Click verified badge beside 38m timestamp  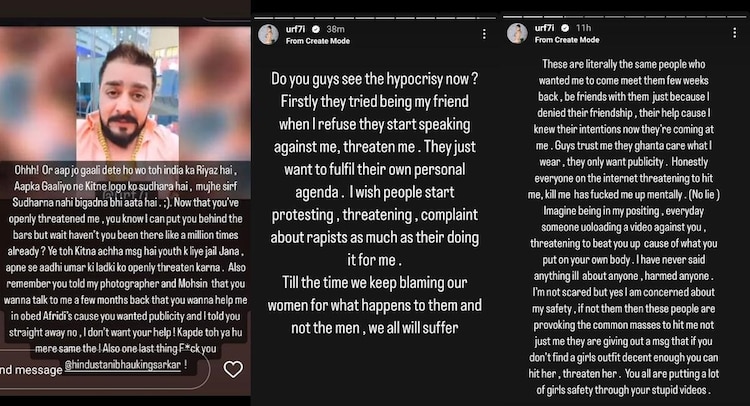pyautogui.click(x=316, y=29)
